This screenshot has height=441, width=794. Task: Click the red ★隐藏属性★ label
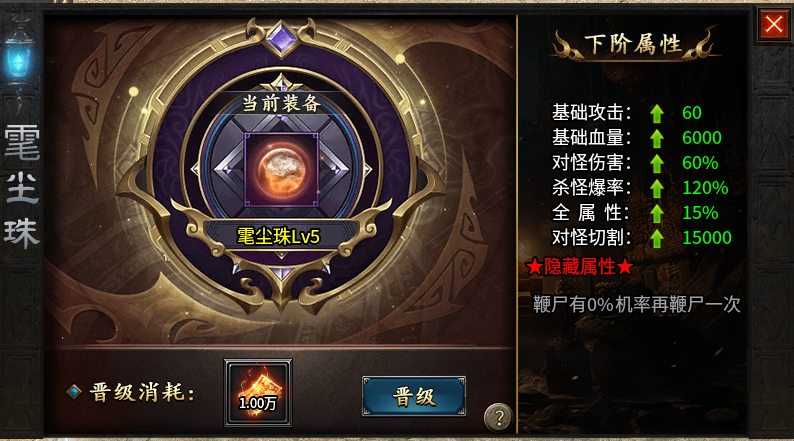tap(579, 266)
